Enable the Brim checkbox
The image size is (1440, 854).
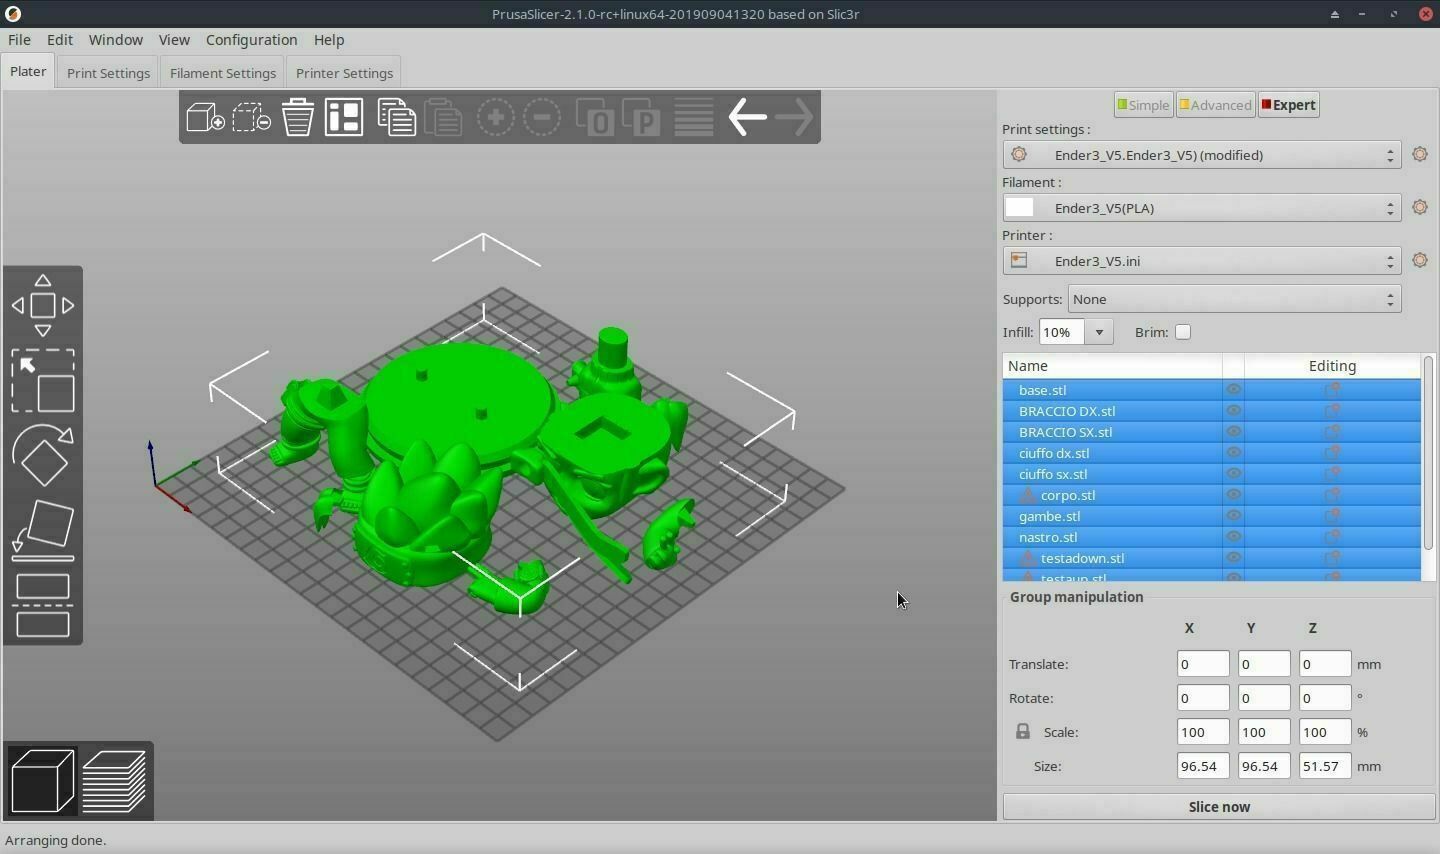pos(1183,332)
